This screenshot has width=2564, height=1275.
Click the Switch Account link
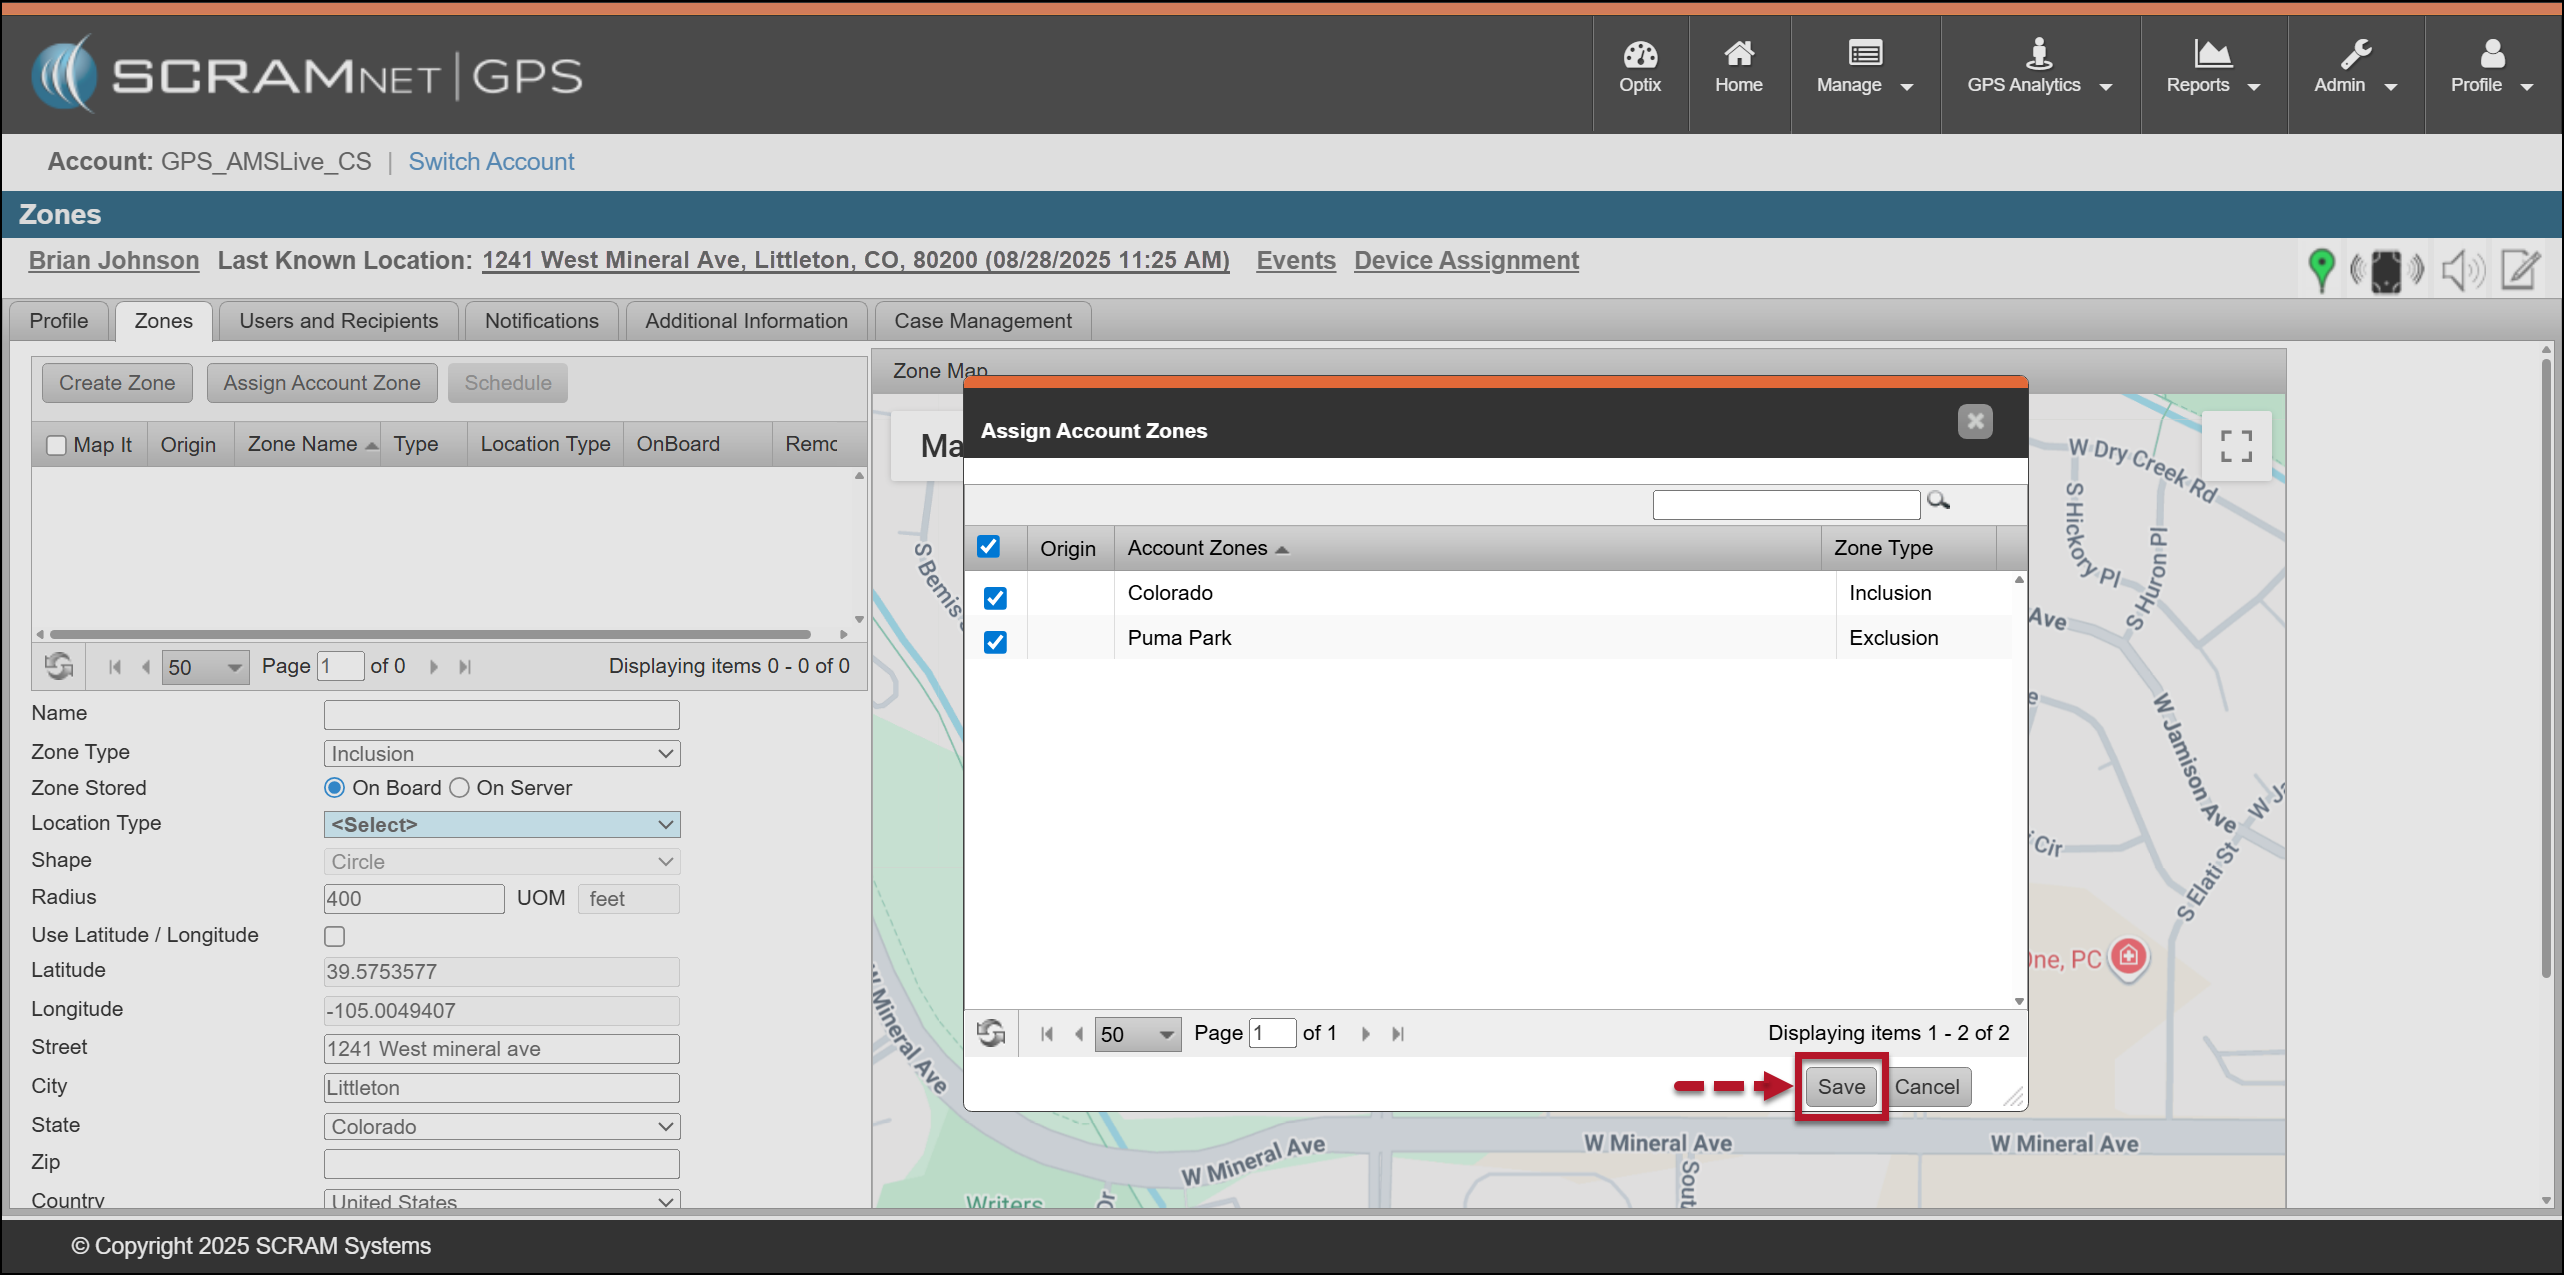[491, 162]
